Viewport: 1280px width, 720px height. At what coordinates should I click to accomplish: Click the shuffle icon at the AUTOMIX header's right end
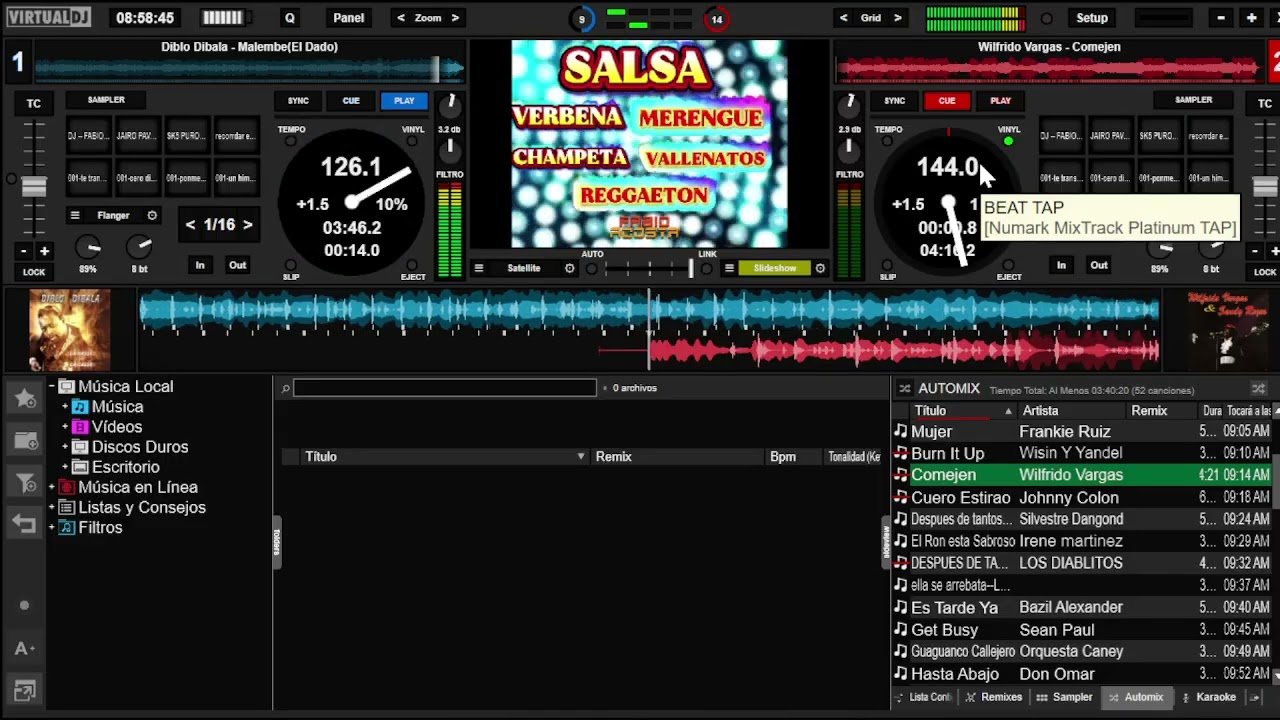pos(1259,388)
